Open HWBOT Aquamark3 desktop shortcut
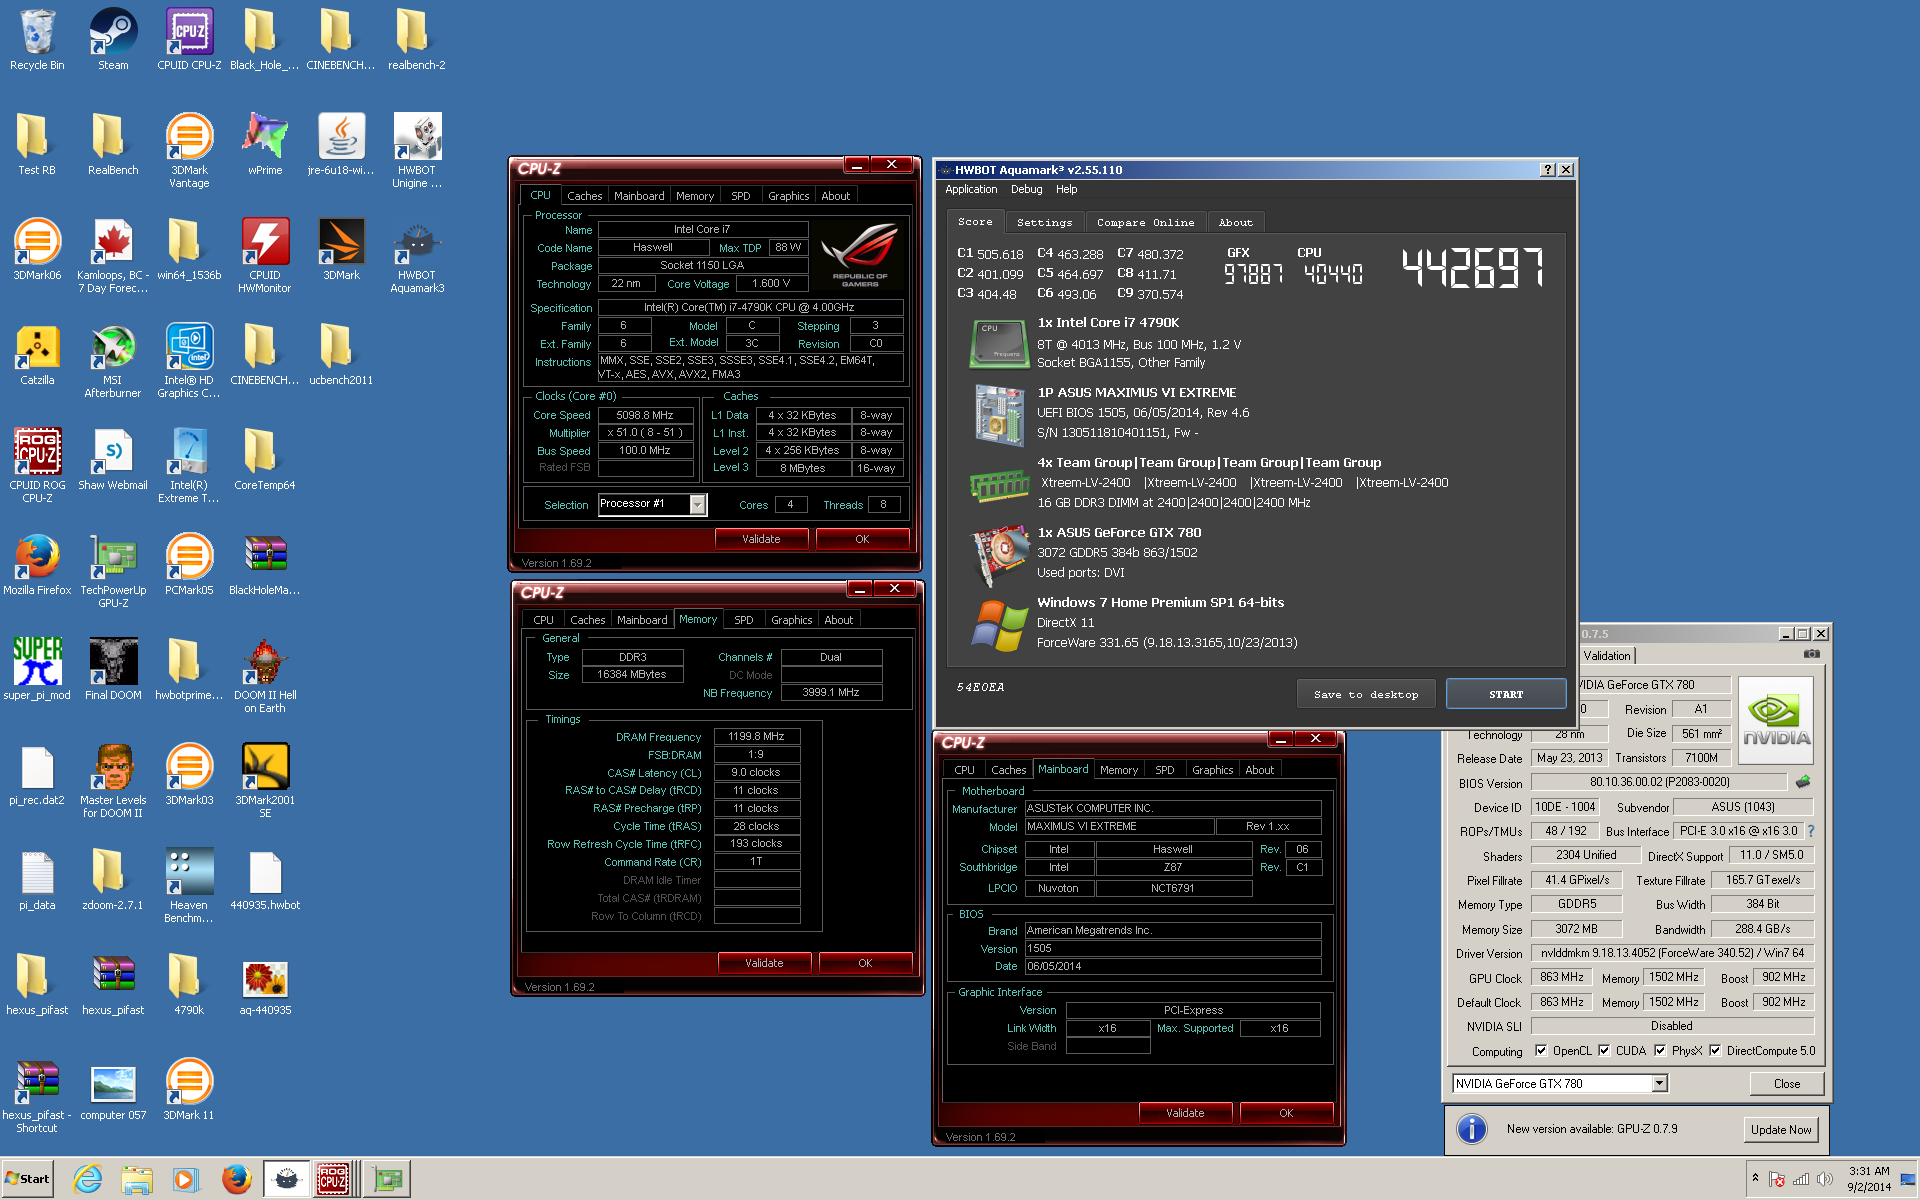 (x=417, y=255)
